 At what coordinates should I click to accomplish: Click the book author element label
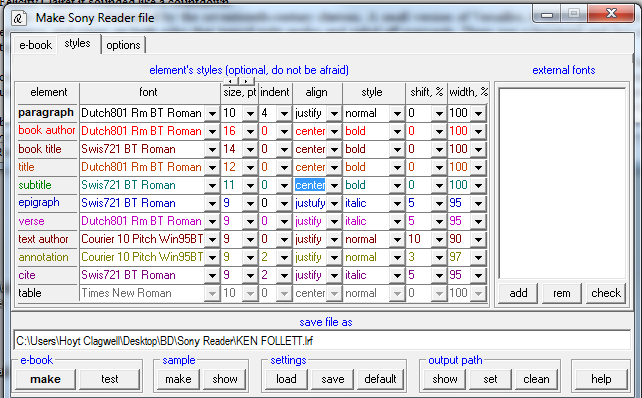47,131
